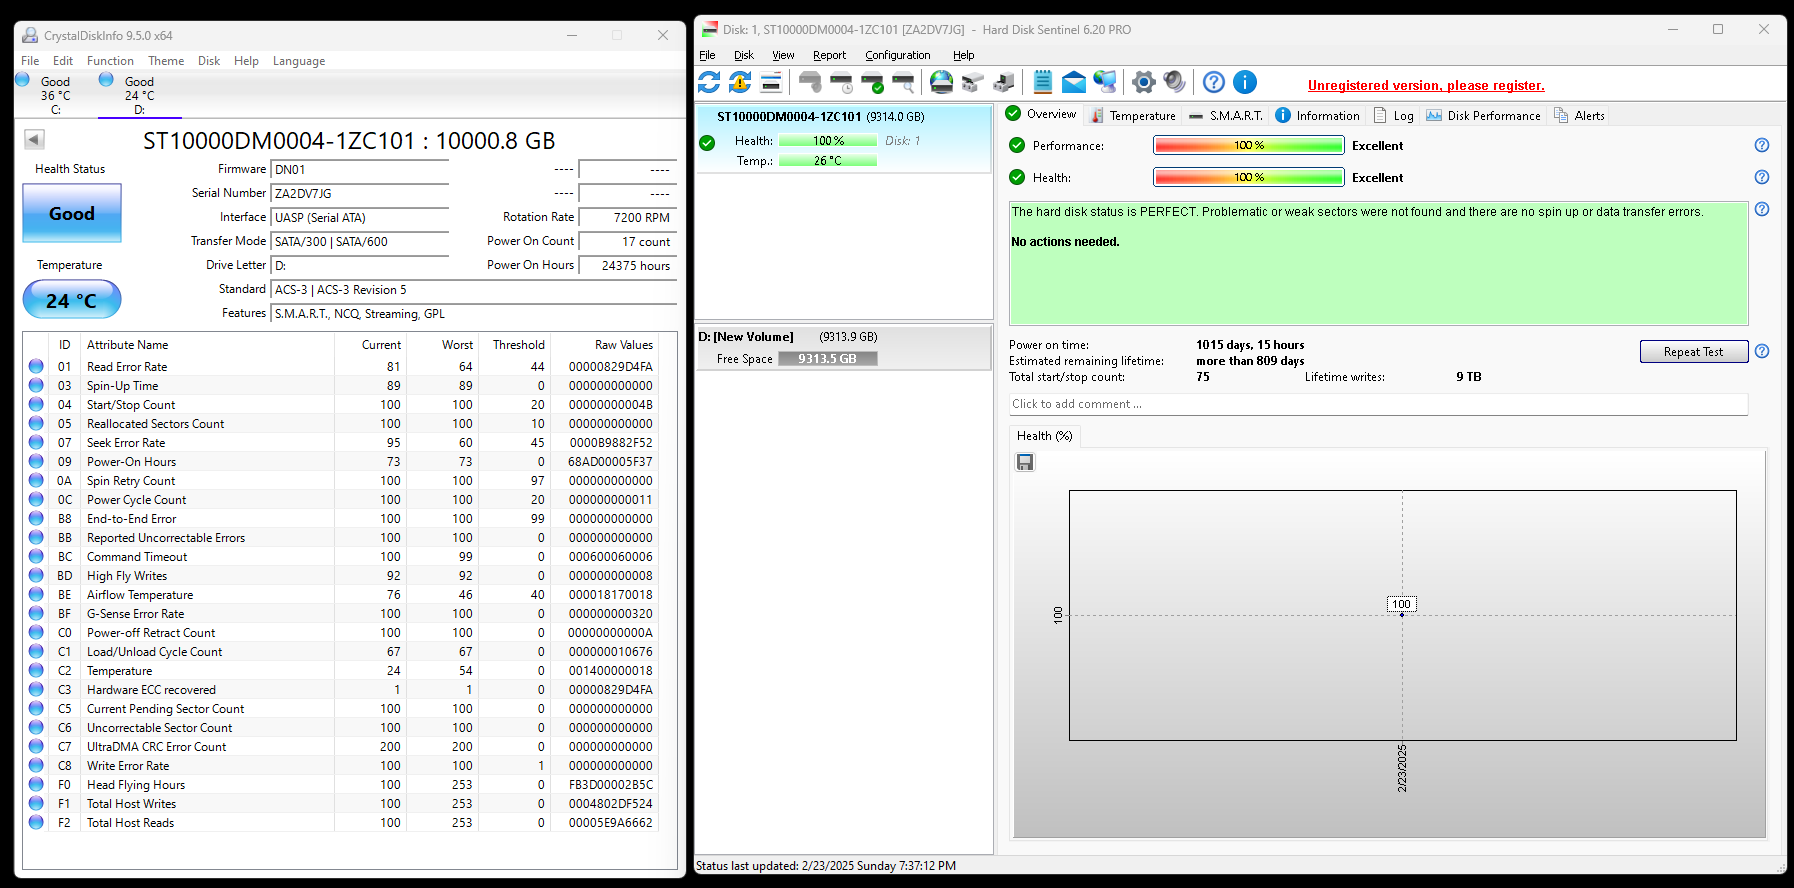Click the disk with clock toolbar icon
This screenshot has width=1794, height=888.
[842, 83]
